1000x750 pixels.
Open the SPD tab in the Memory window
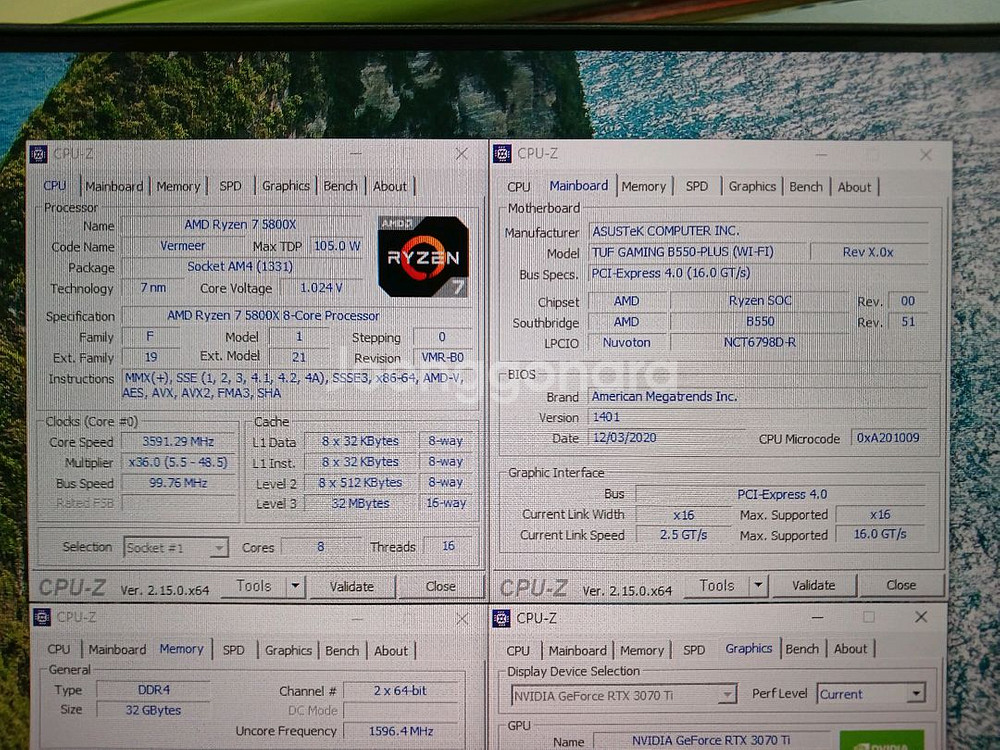[233, 650]
